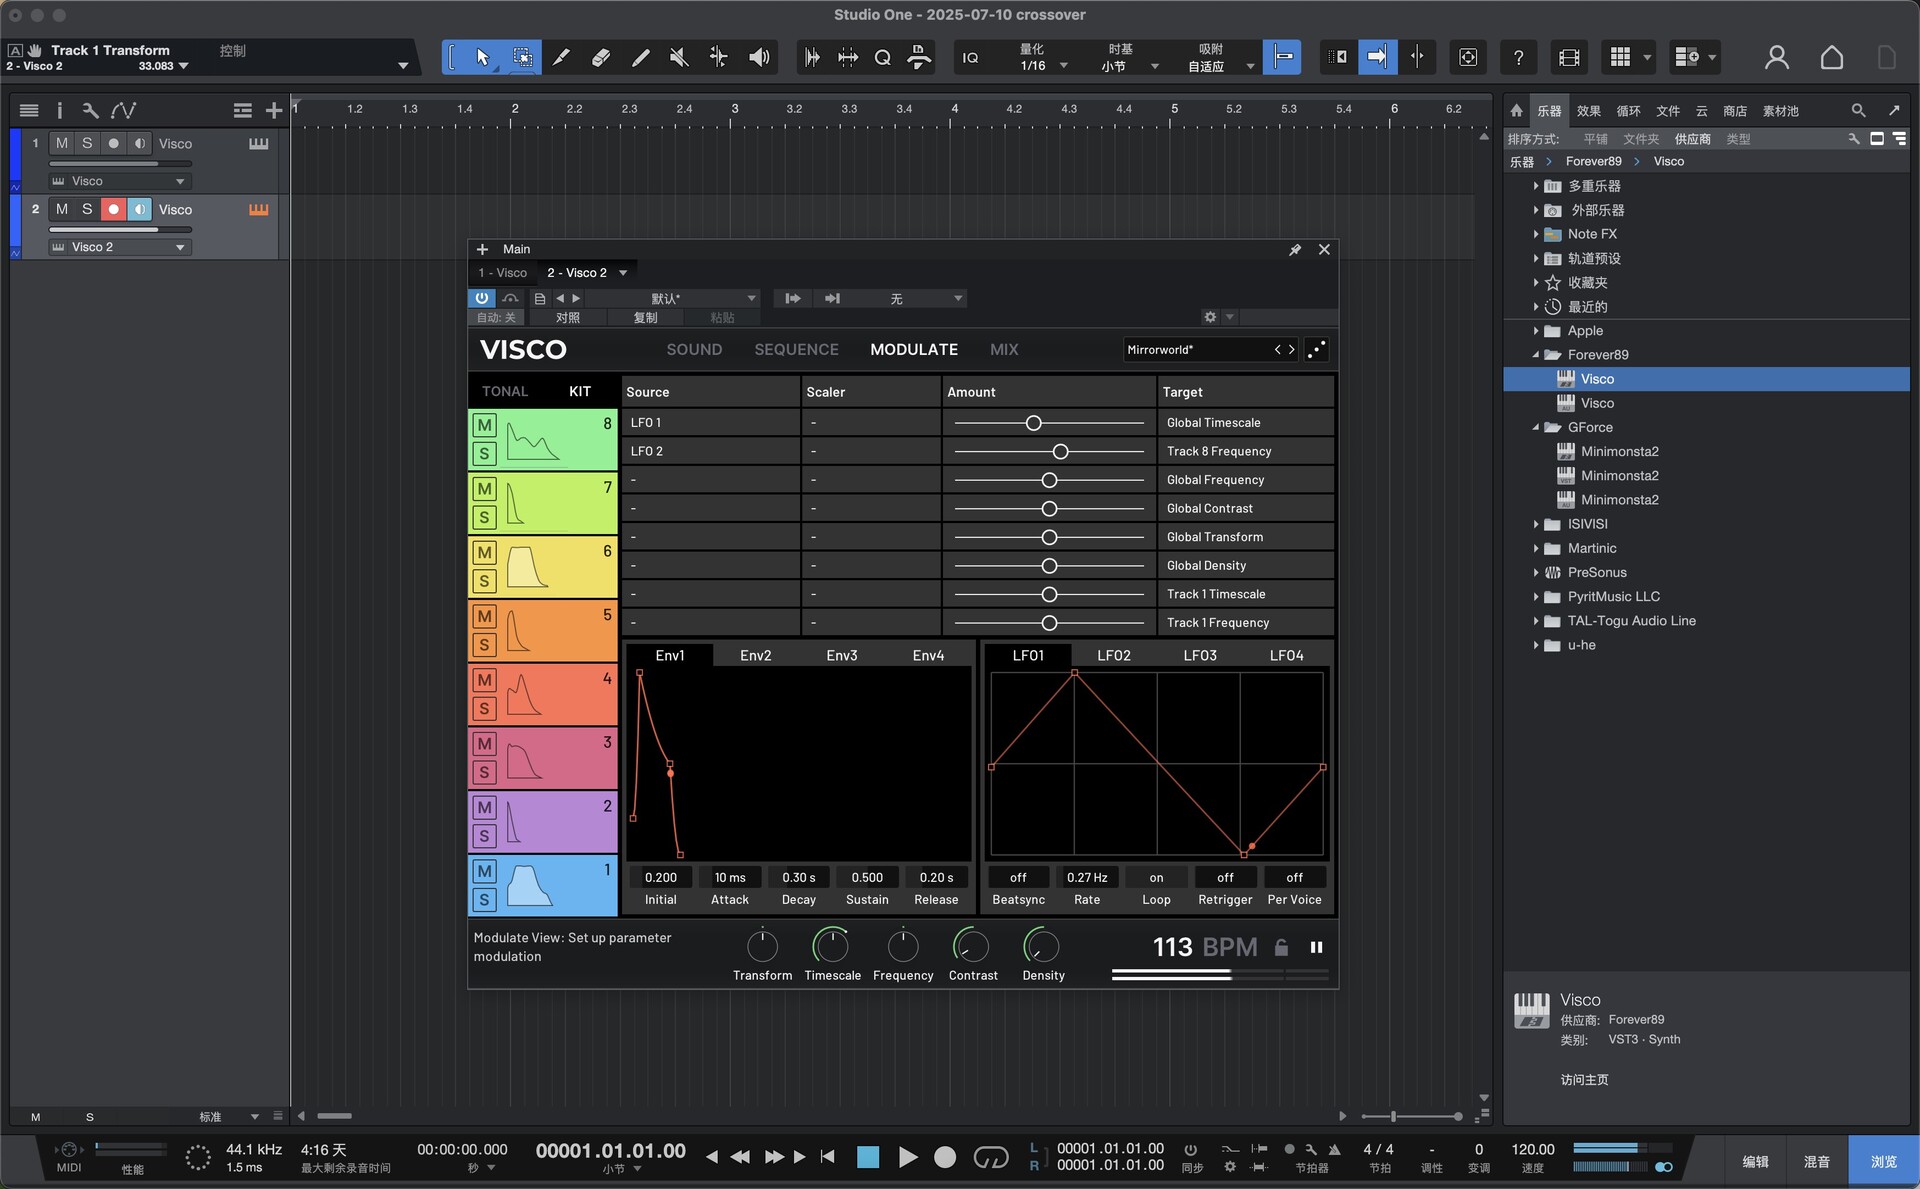
Task: Mute Visco kit track 8
Action: click(x=484, y=425)
